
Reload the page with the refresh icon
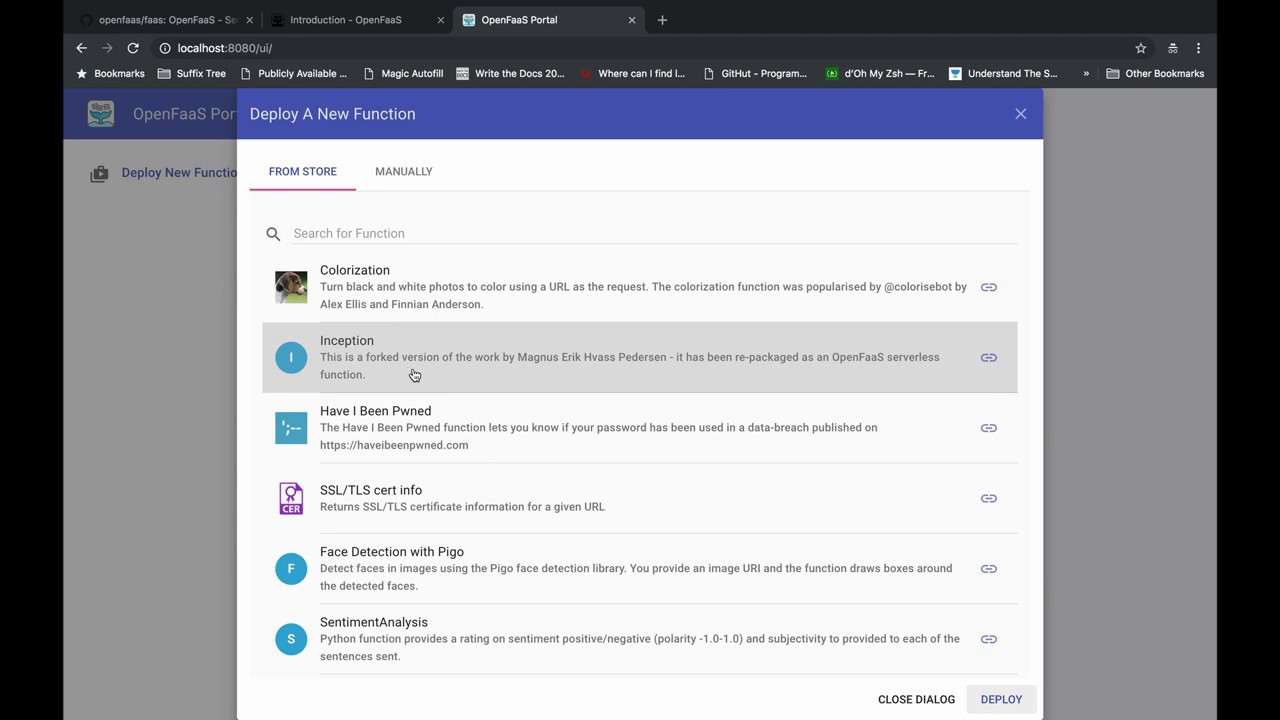point(133,48)
